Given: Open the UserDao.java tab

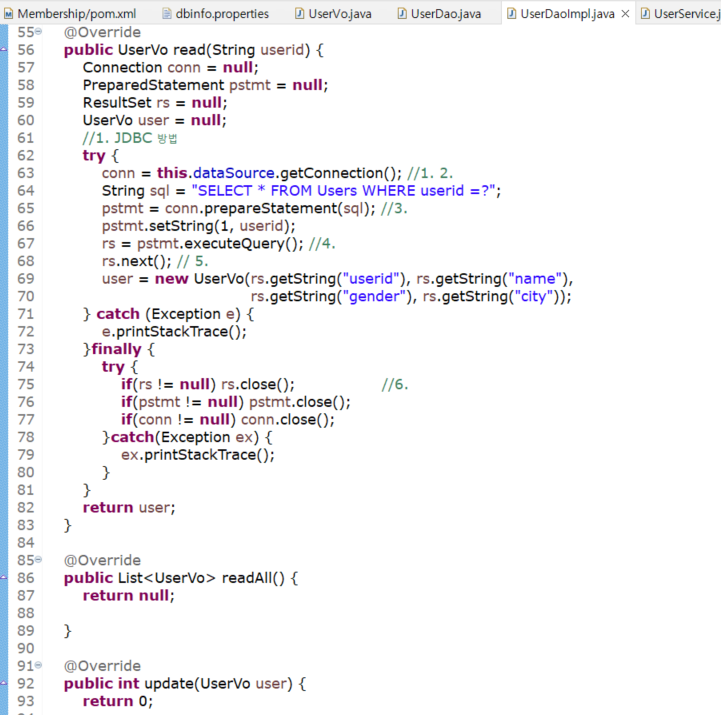Looking at the screenshot, I should [x=446, y=14].
